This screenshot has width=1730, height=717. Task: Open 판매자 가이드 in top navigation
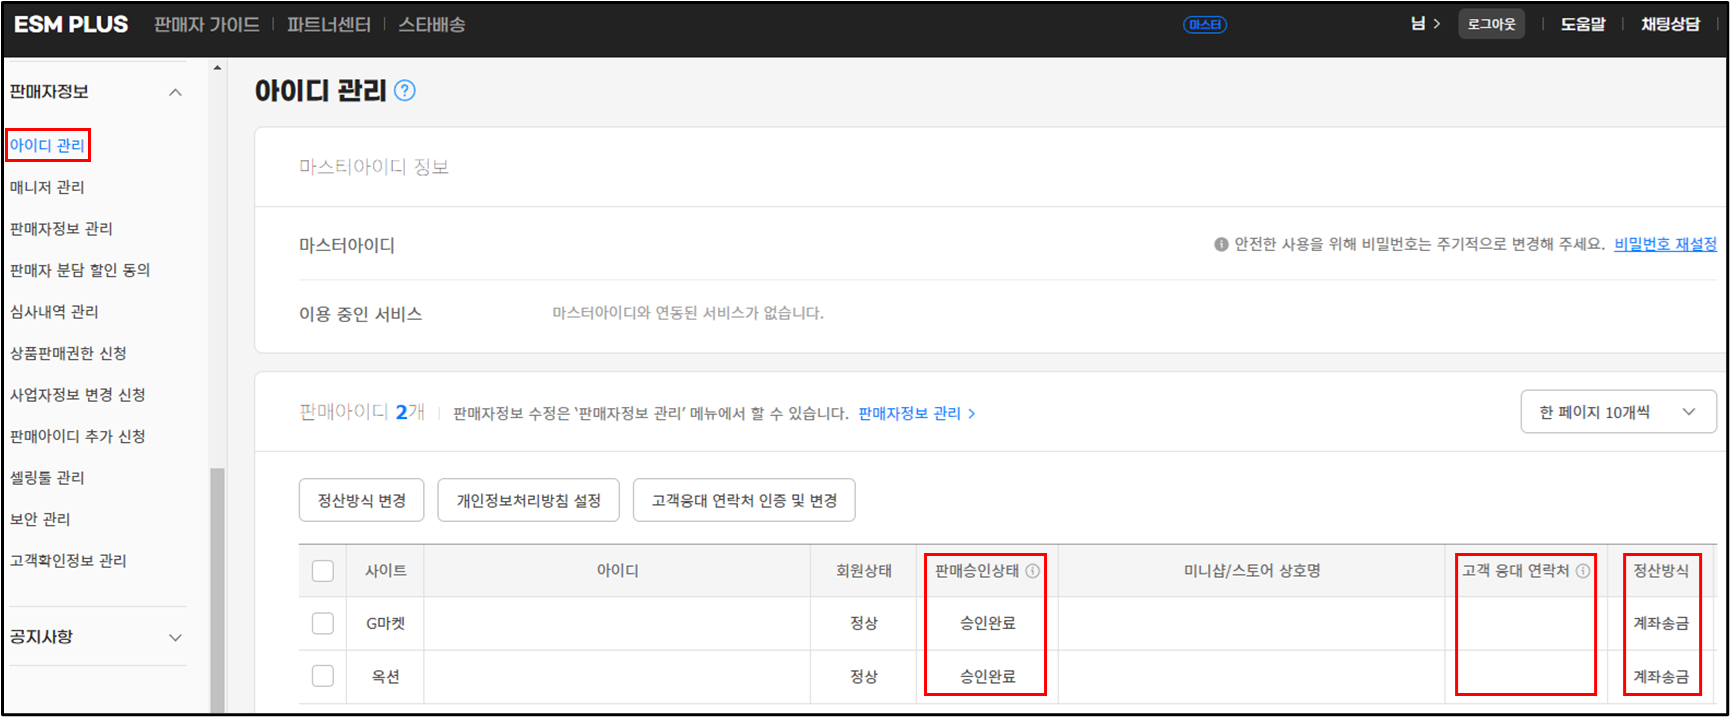pos(207,25)
